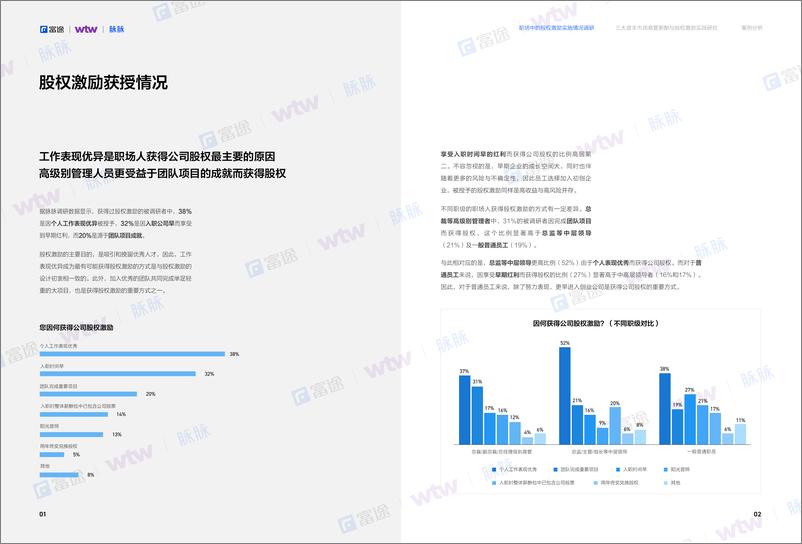This screenshot has height=544, width=802.
Task: Click the 团队完成重要项目 legend color swatch
Action: point(555,469)
